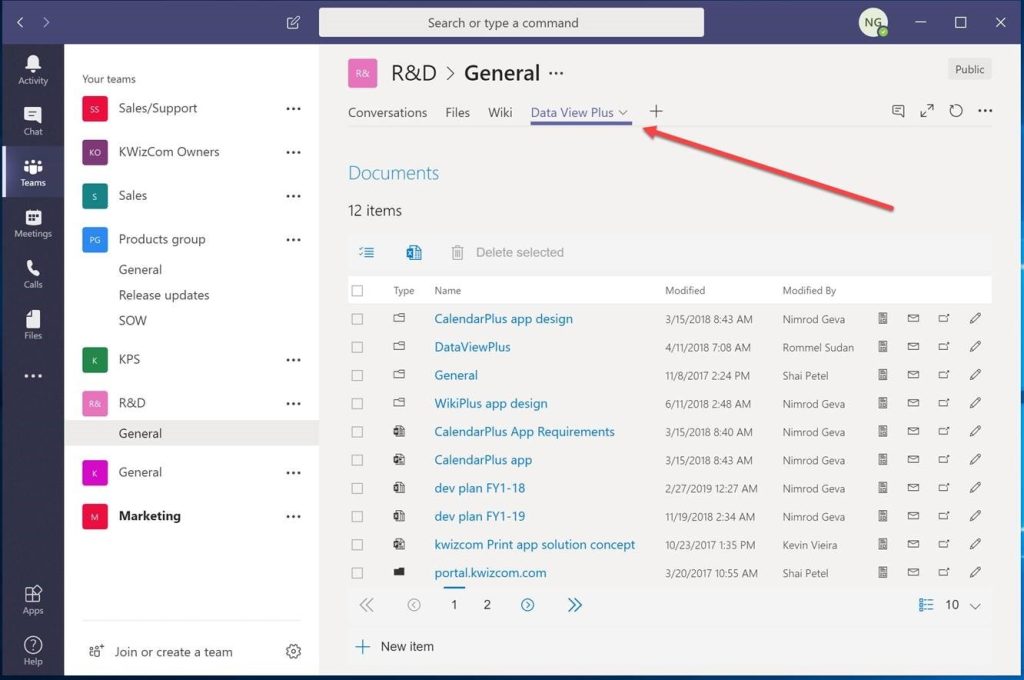The width and height of the screenshot is (1024, 680).
Task: Edit the DataViewPlus item using its pencil icon
Action: 975,346
